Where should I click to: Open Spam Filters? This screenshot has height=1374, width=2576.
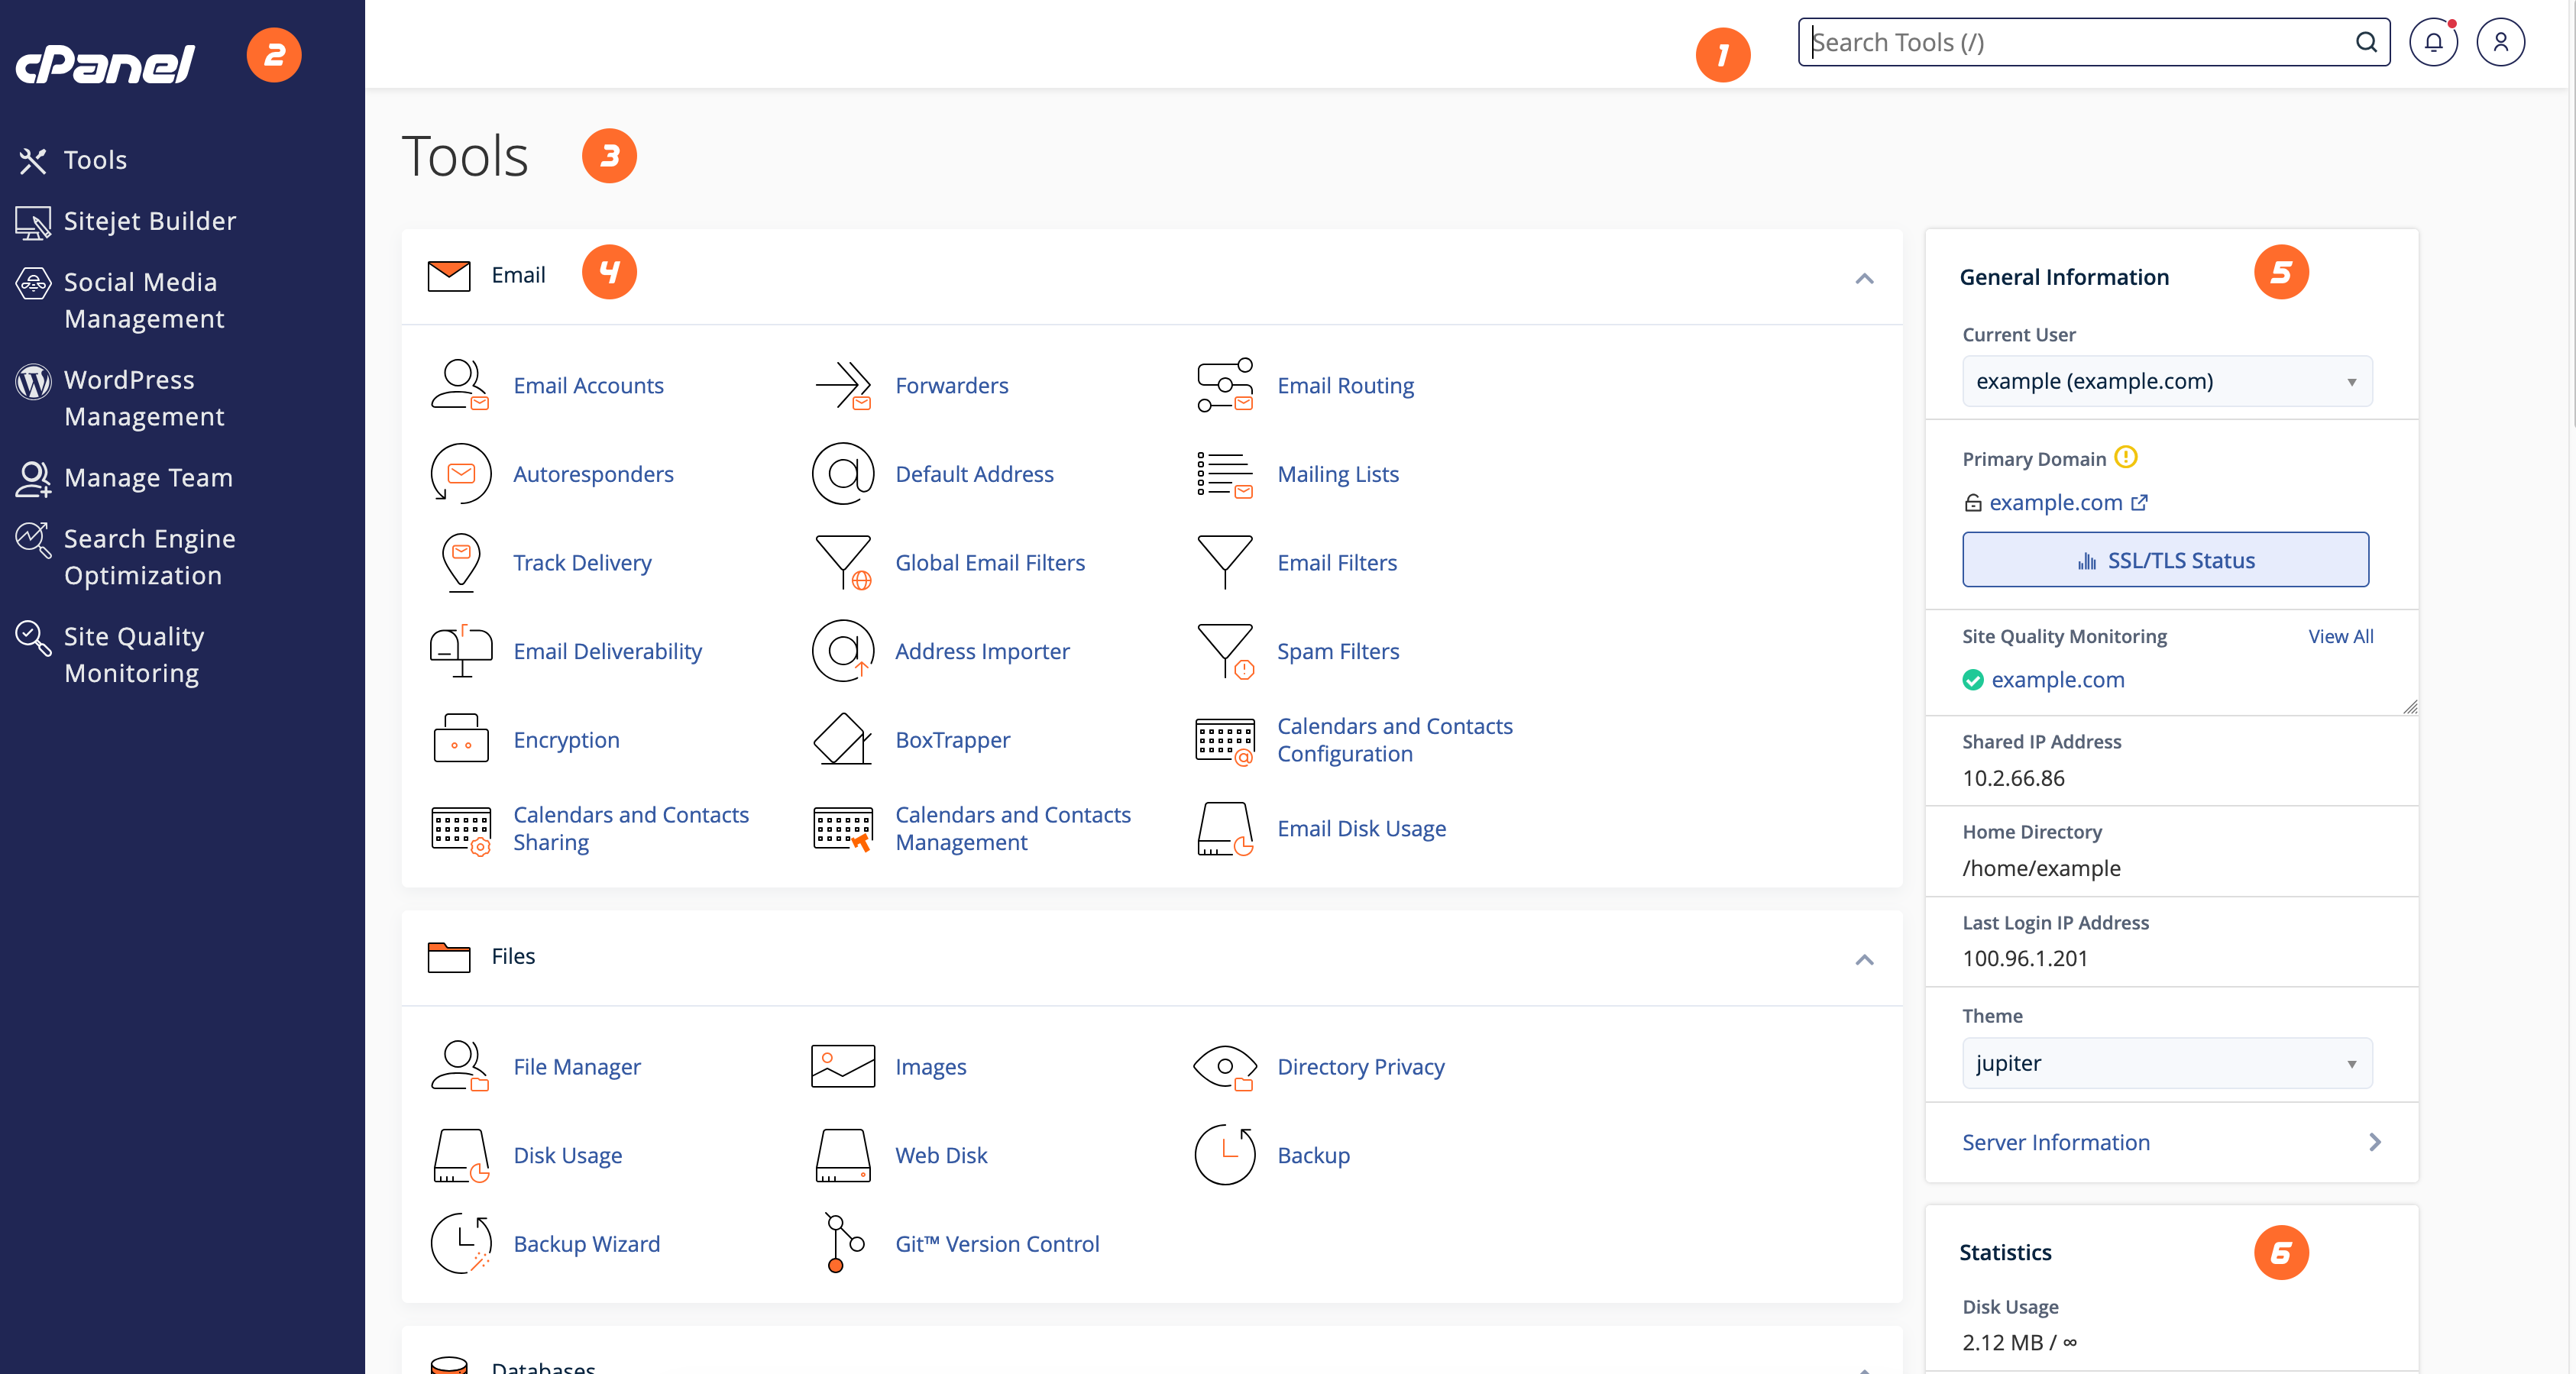pos(1338,651)
